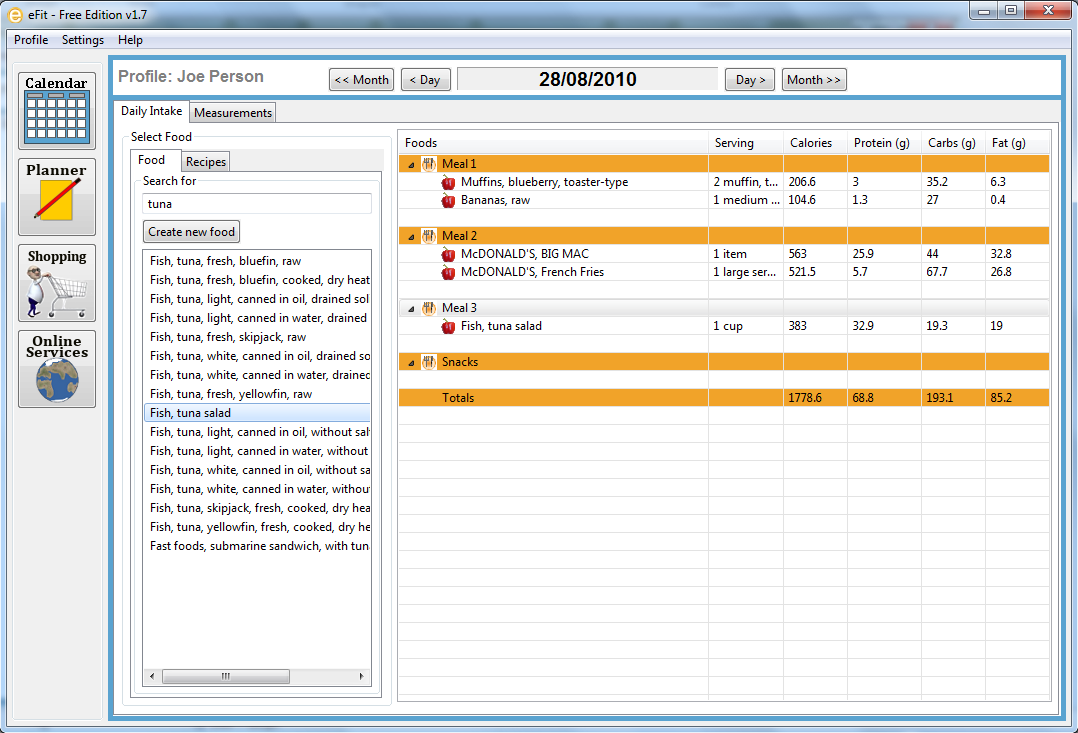Click the 28/08/2010 date display

(588, 79)
